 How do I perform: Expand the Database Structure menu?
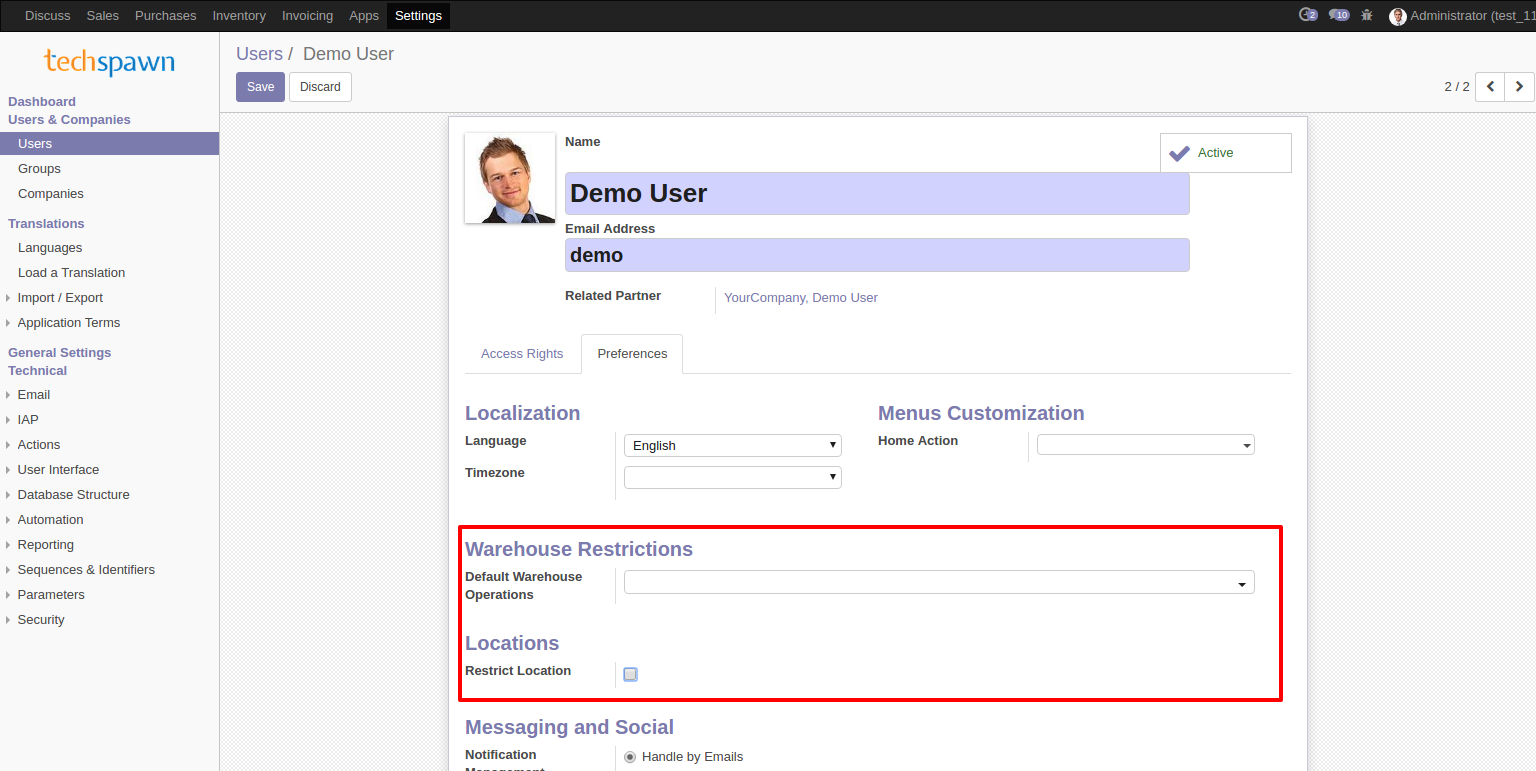(x=73, y=495)
